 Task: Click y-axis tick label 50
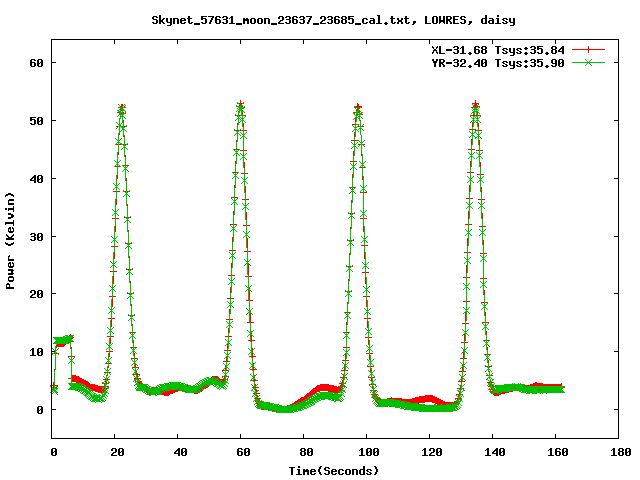(36, 121)
